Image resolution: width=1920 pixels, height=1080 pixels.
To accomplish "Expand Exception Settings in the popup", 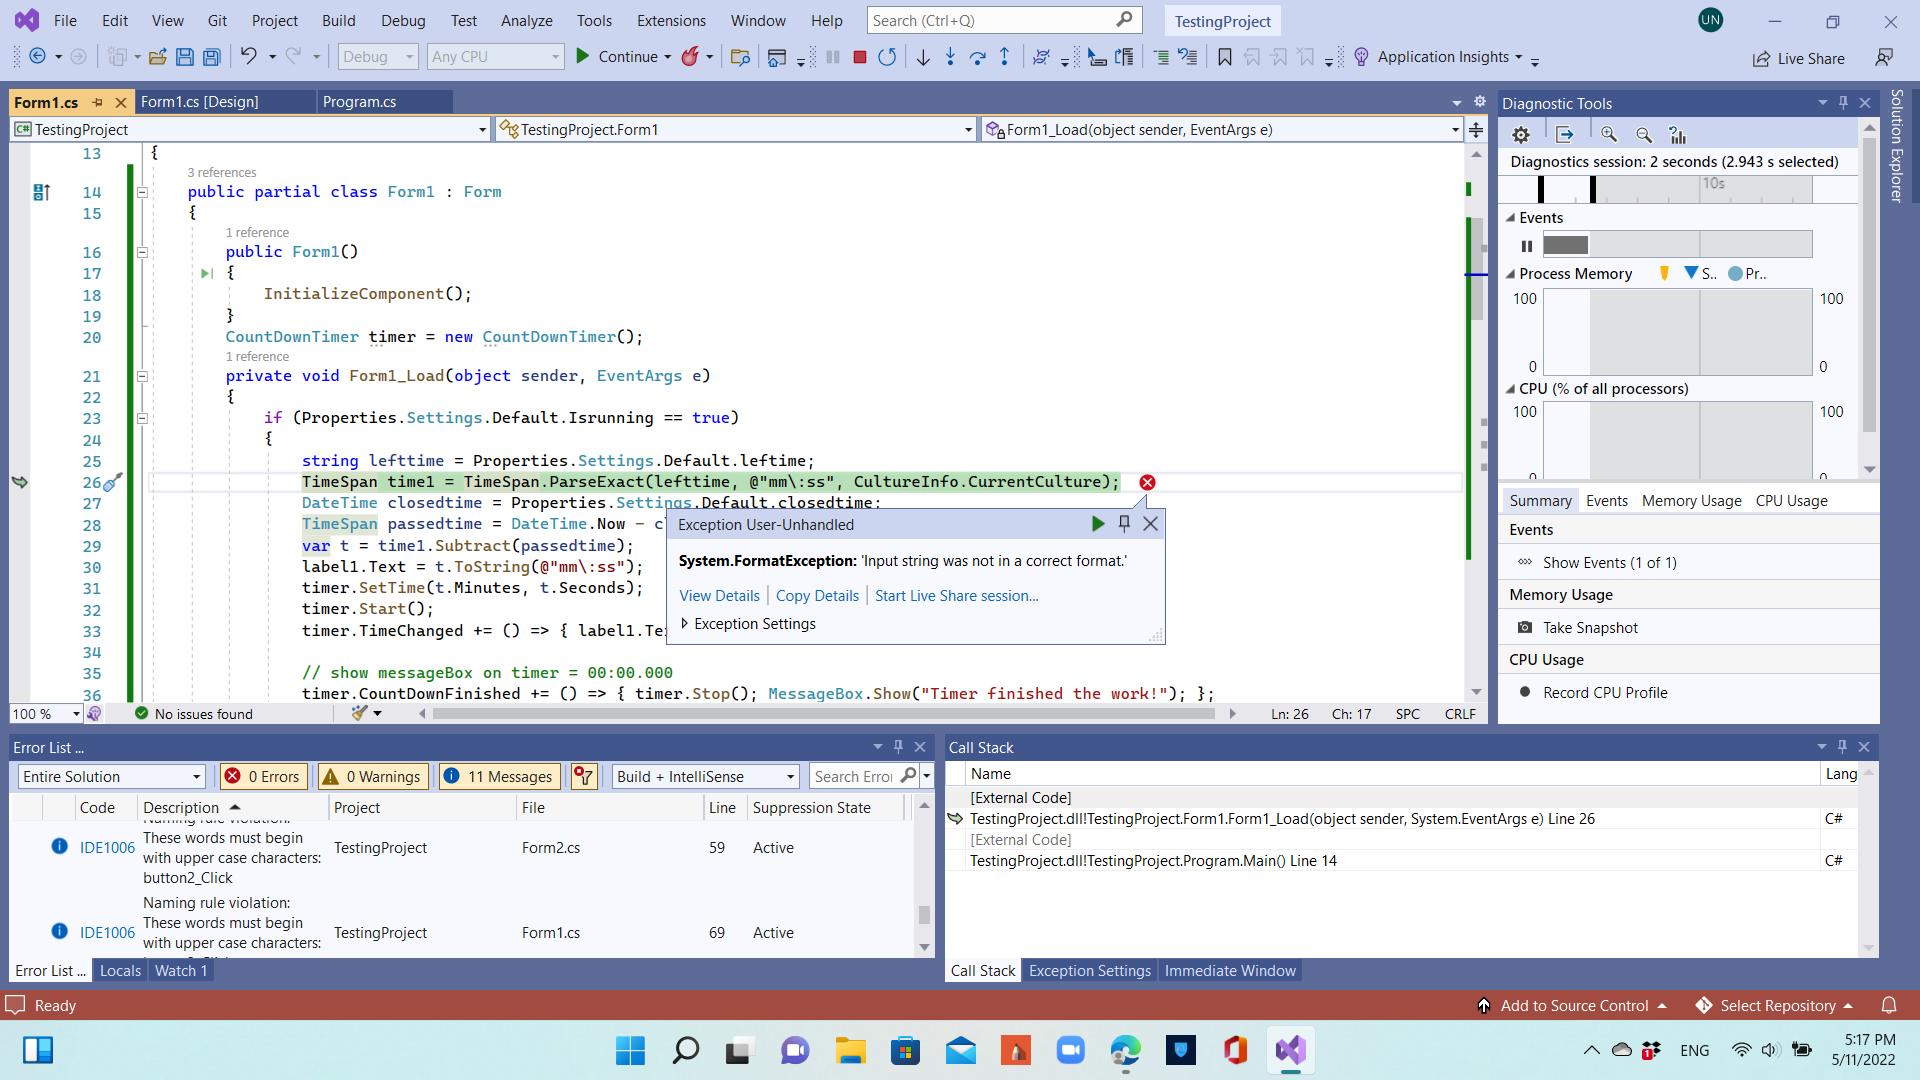I will point(685,623).
